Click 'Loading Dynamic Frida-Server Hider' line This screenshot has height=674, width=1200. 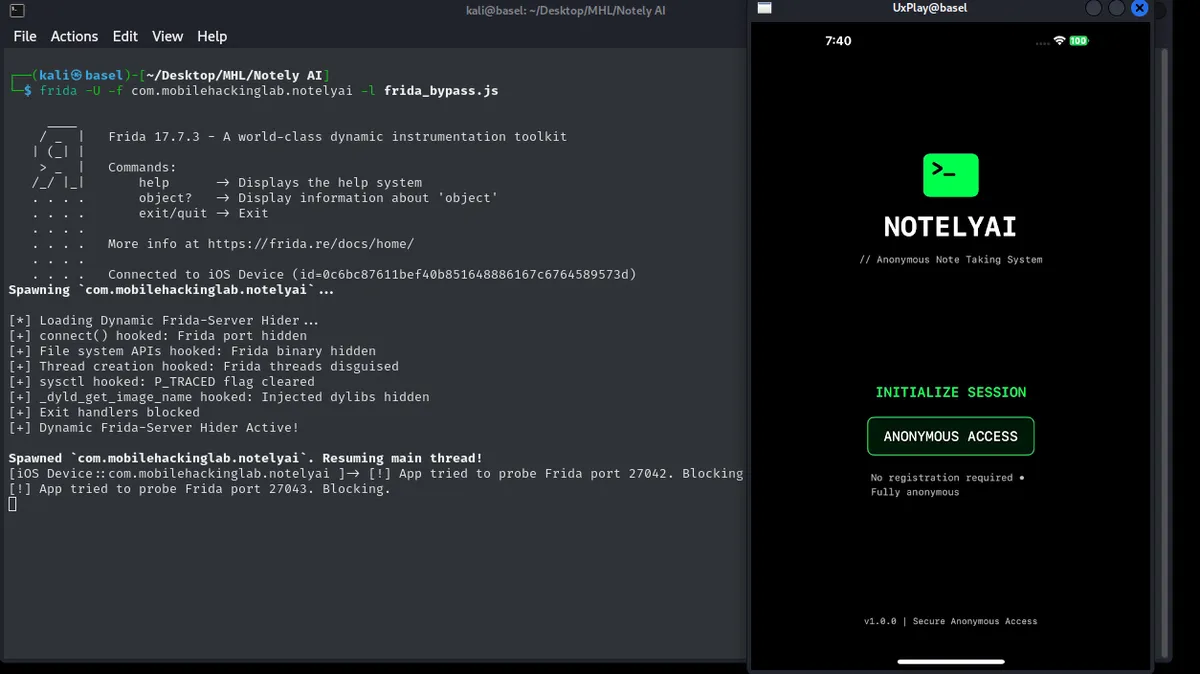[165, 321]
